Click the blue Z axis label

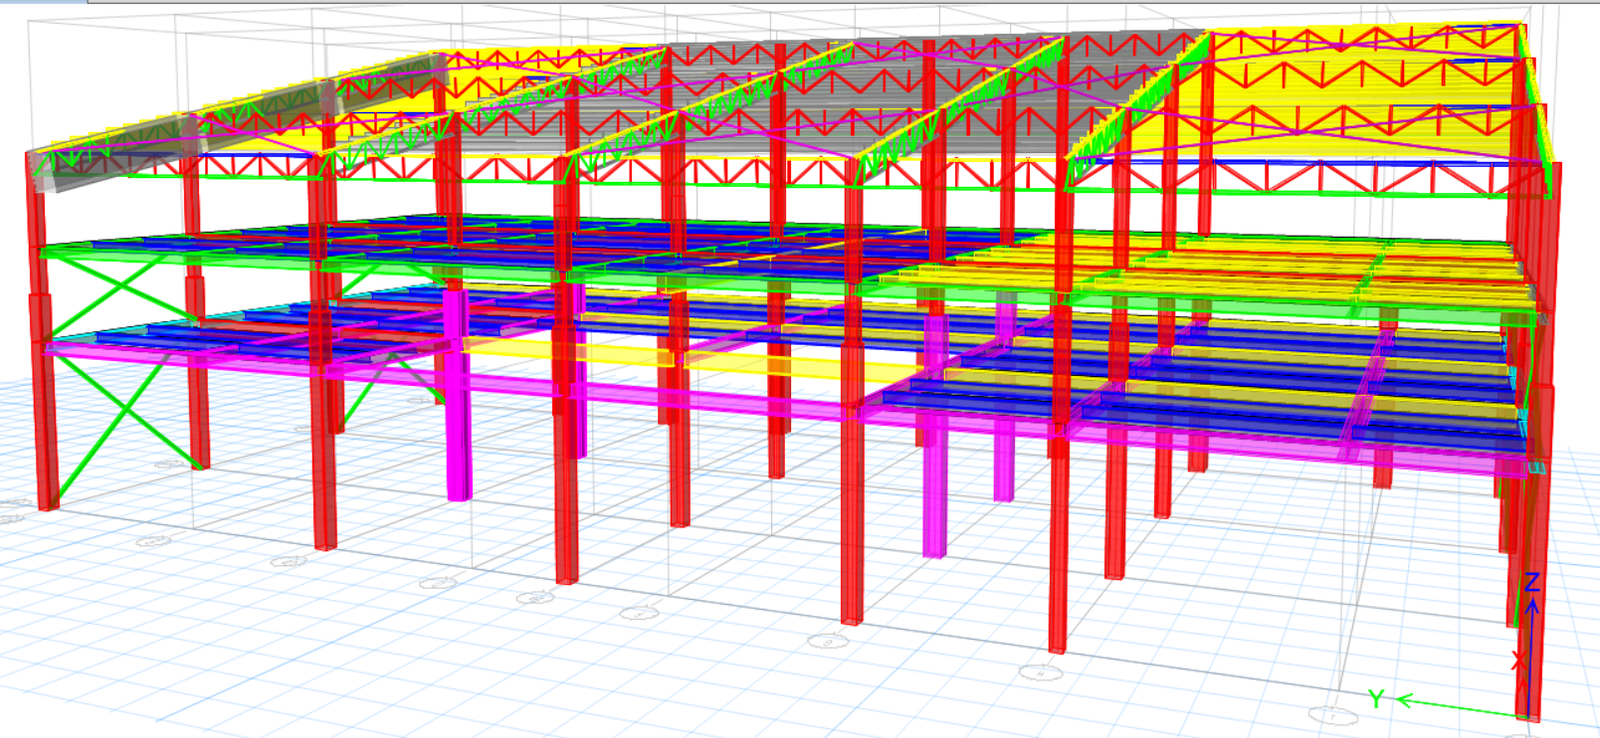point(1531,582)
